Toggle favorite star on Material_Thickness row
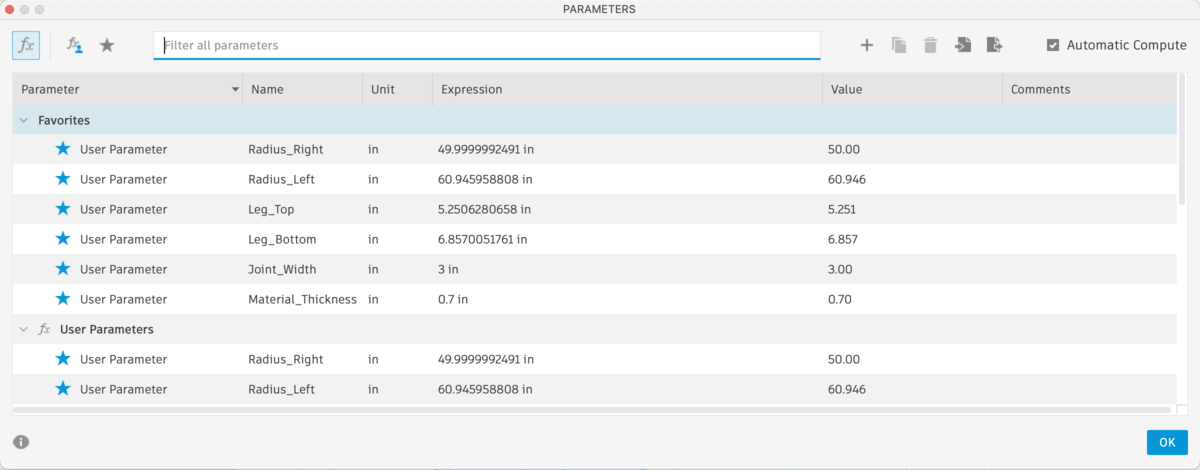 pos(63,299)
